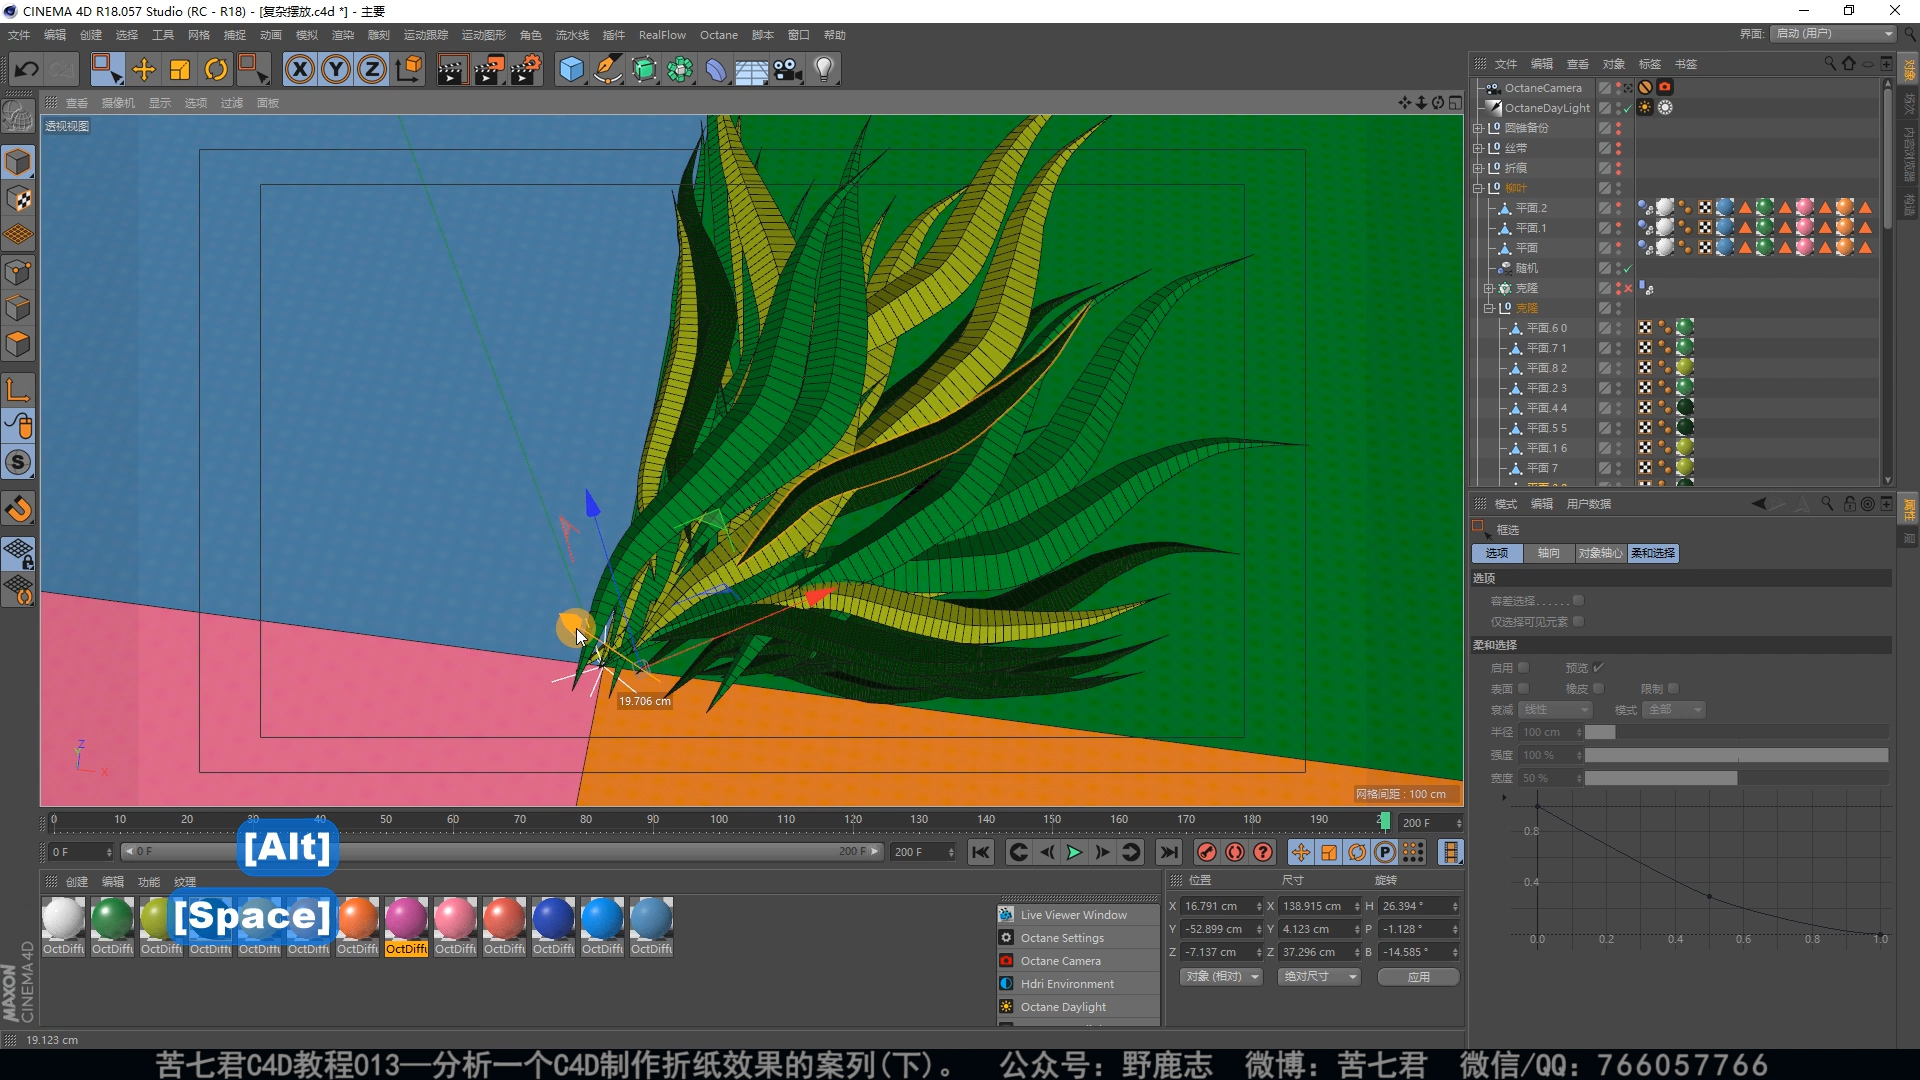The image size is (1920, 1080).
Task: Click the light bulb icon
Action: (x=824, y=69)
